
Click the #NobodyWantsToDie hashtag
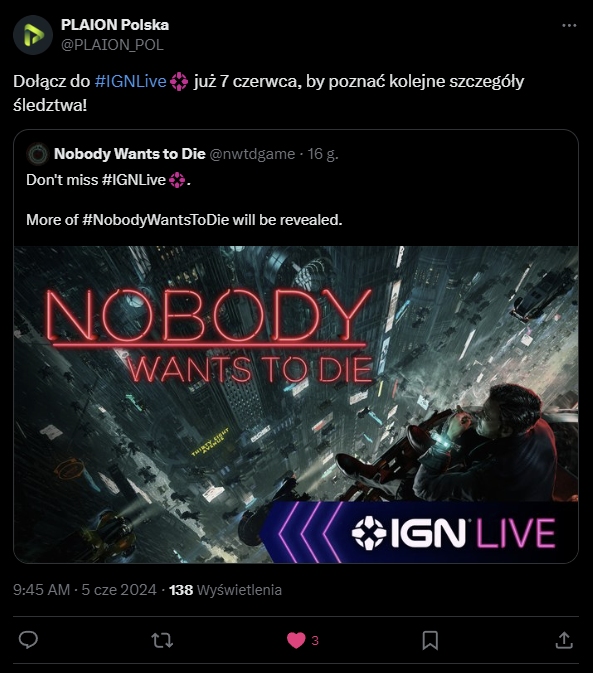tap(155, 220)
